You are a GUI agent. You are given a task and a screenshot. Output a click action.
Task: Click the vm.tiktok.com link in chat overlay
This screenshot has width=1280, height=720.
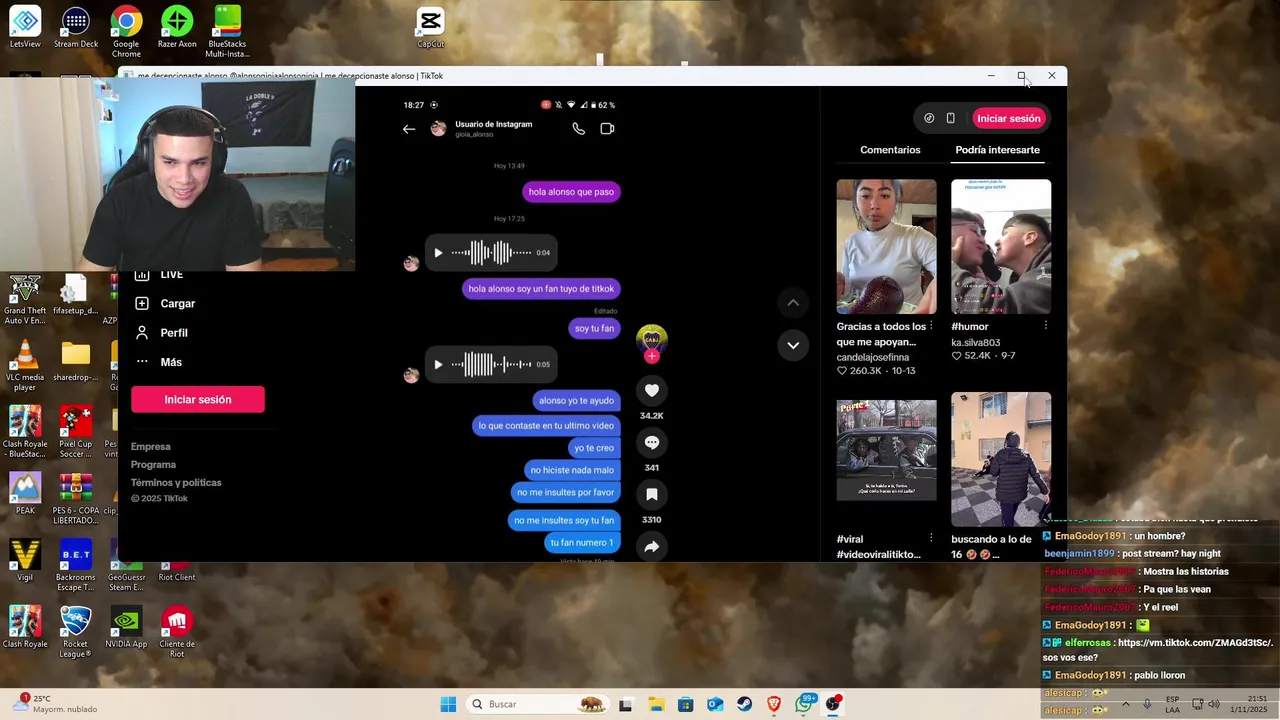tap(1195, 643)
